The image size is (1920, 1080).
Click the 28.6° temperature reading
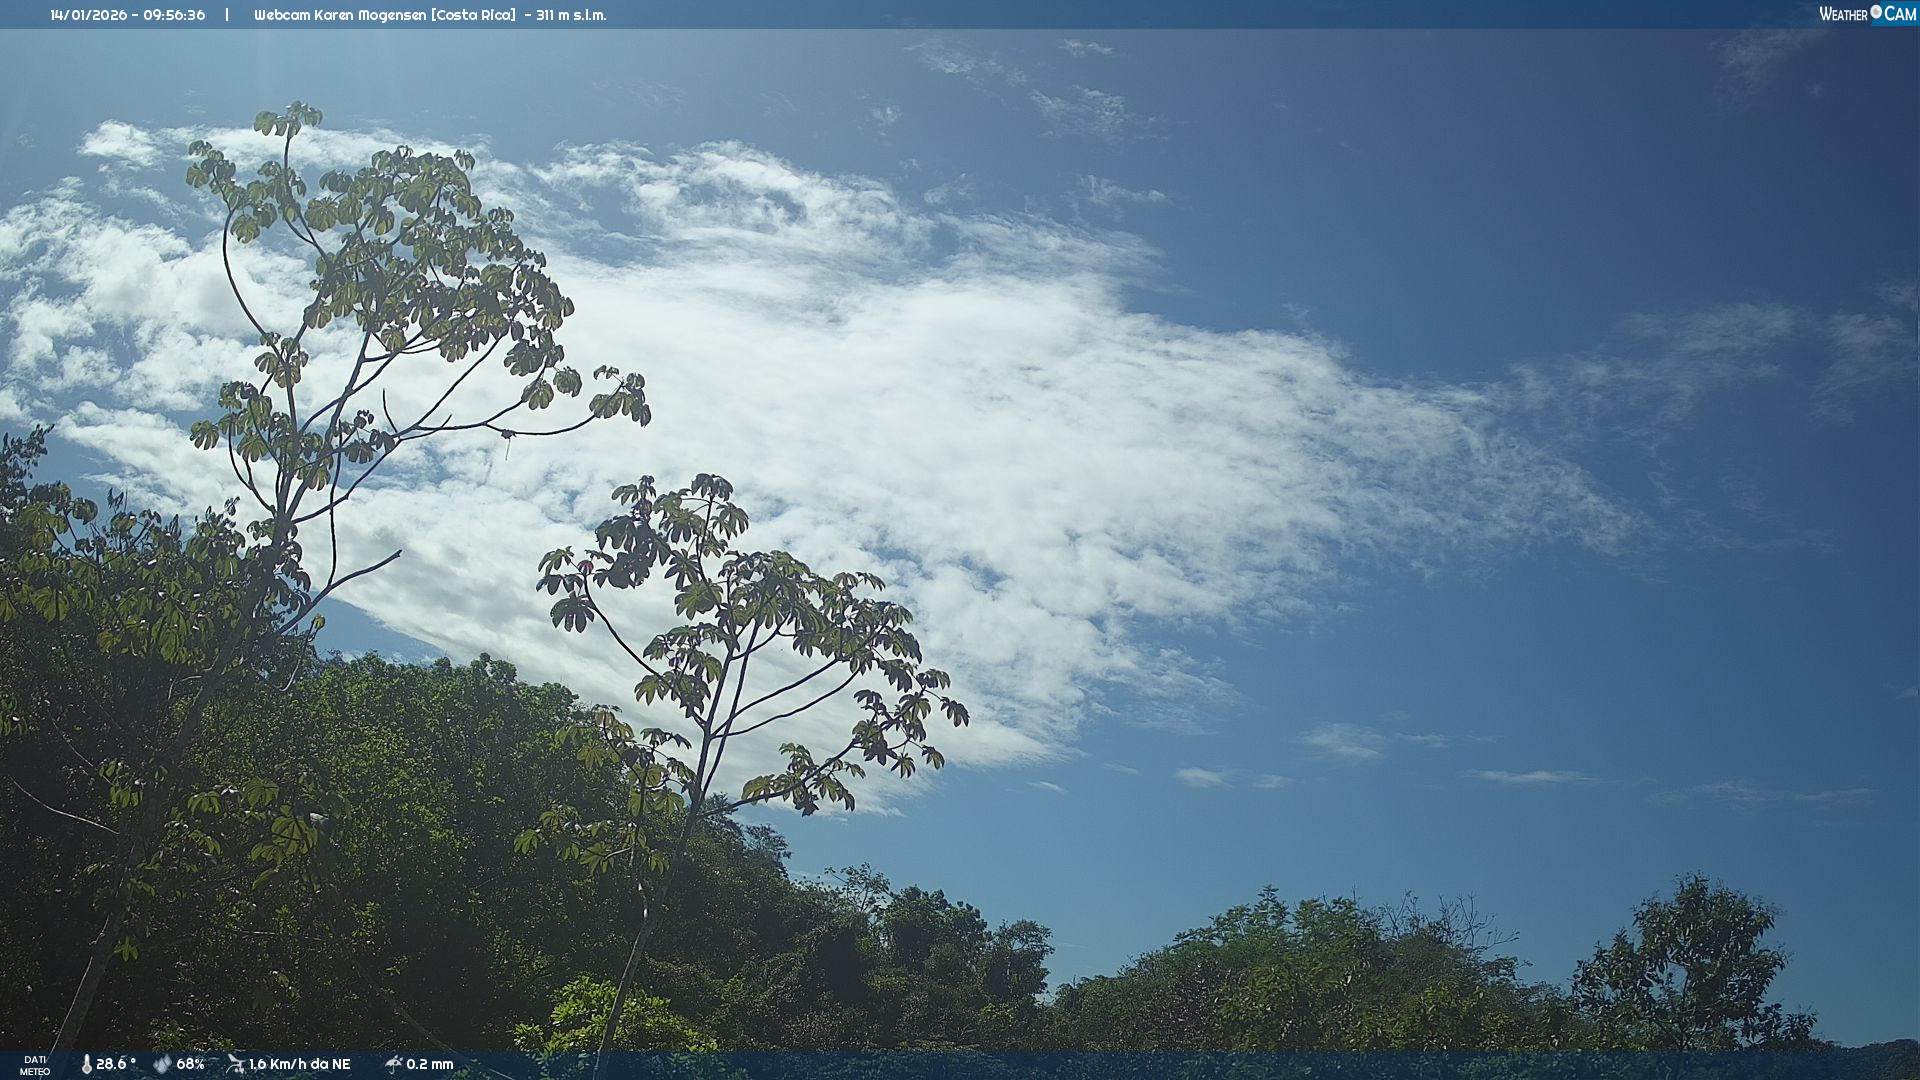(115, 1064)
